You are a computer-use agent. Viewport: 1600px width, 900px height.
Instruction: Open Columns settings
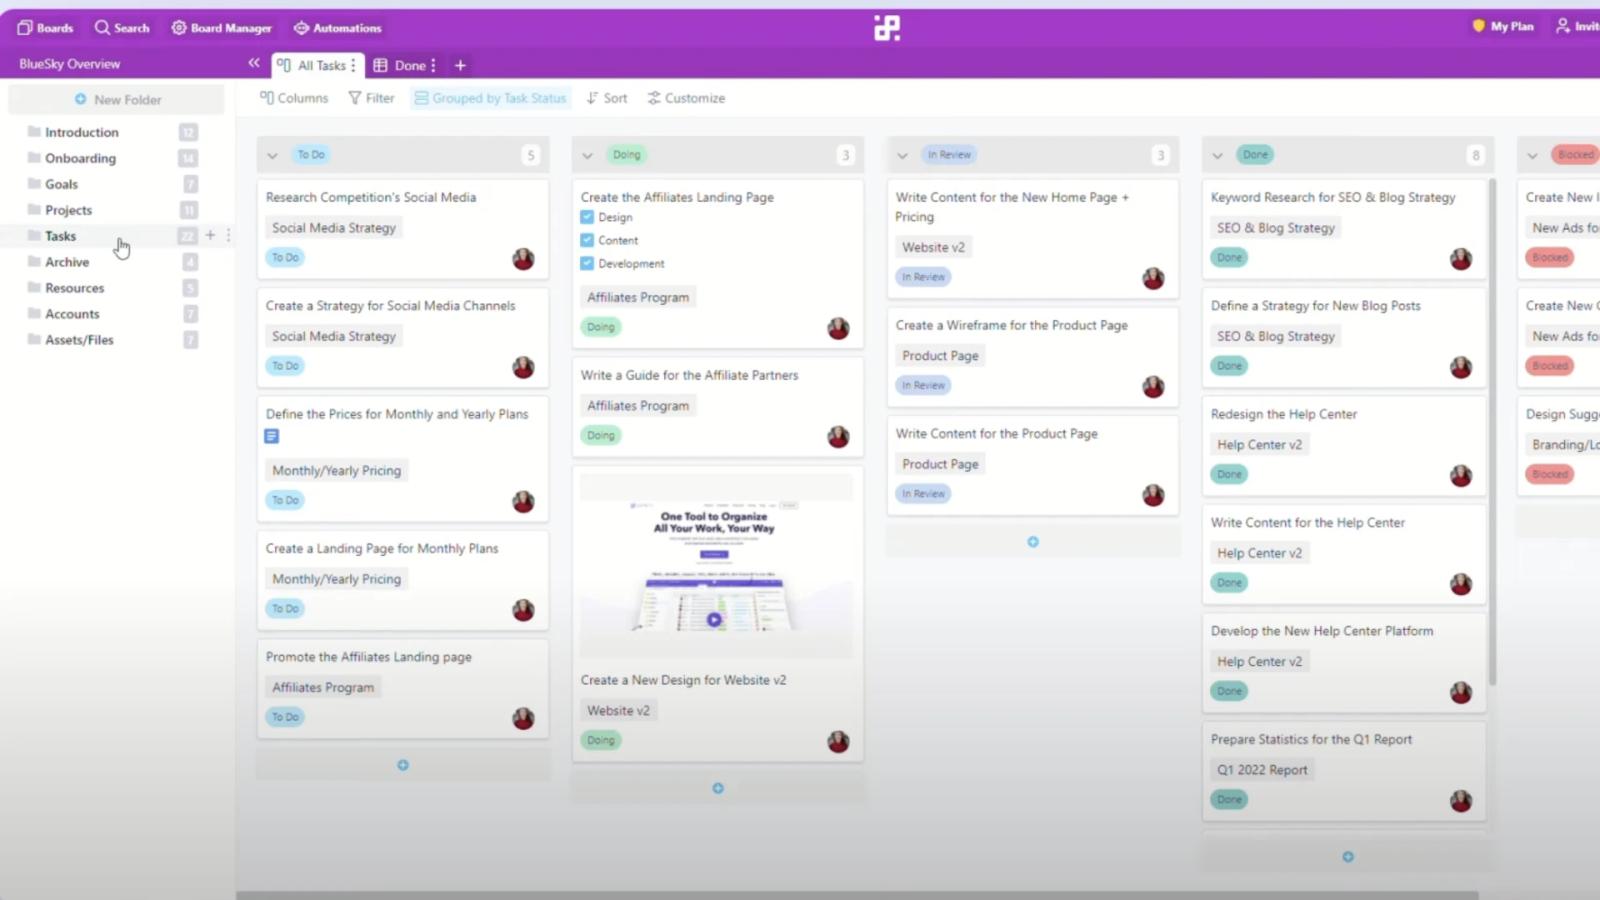(294, 98)
